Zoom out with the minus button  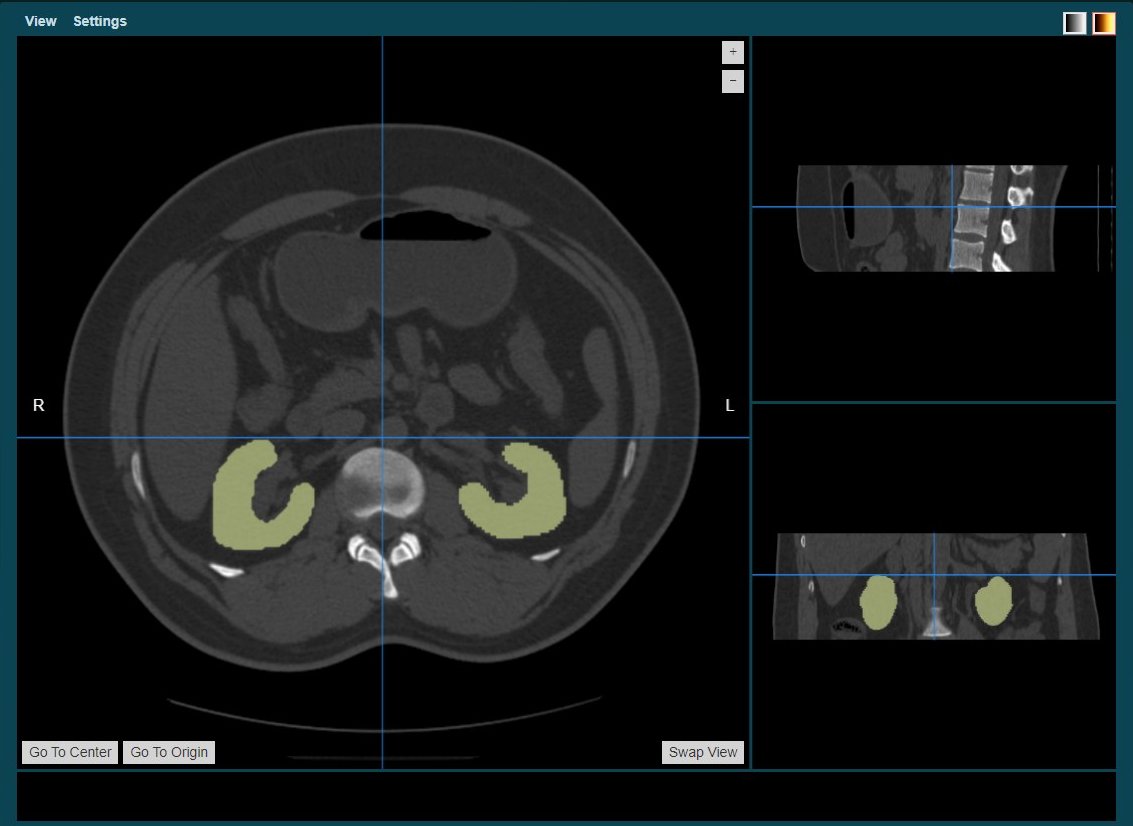pos(733,81)
